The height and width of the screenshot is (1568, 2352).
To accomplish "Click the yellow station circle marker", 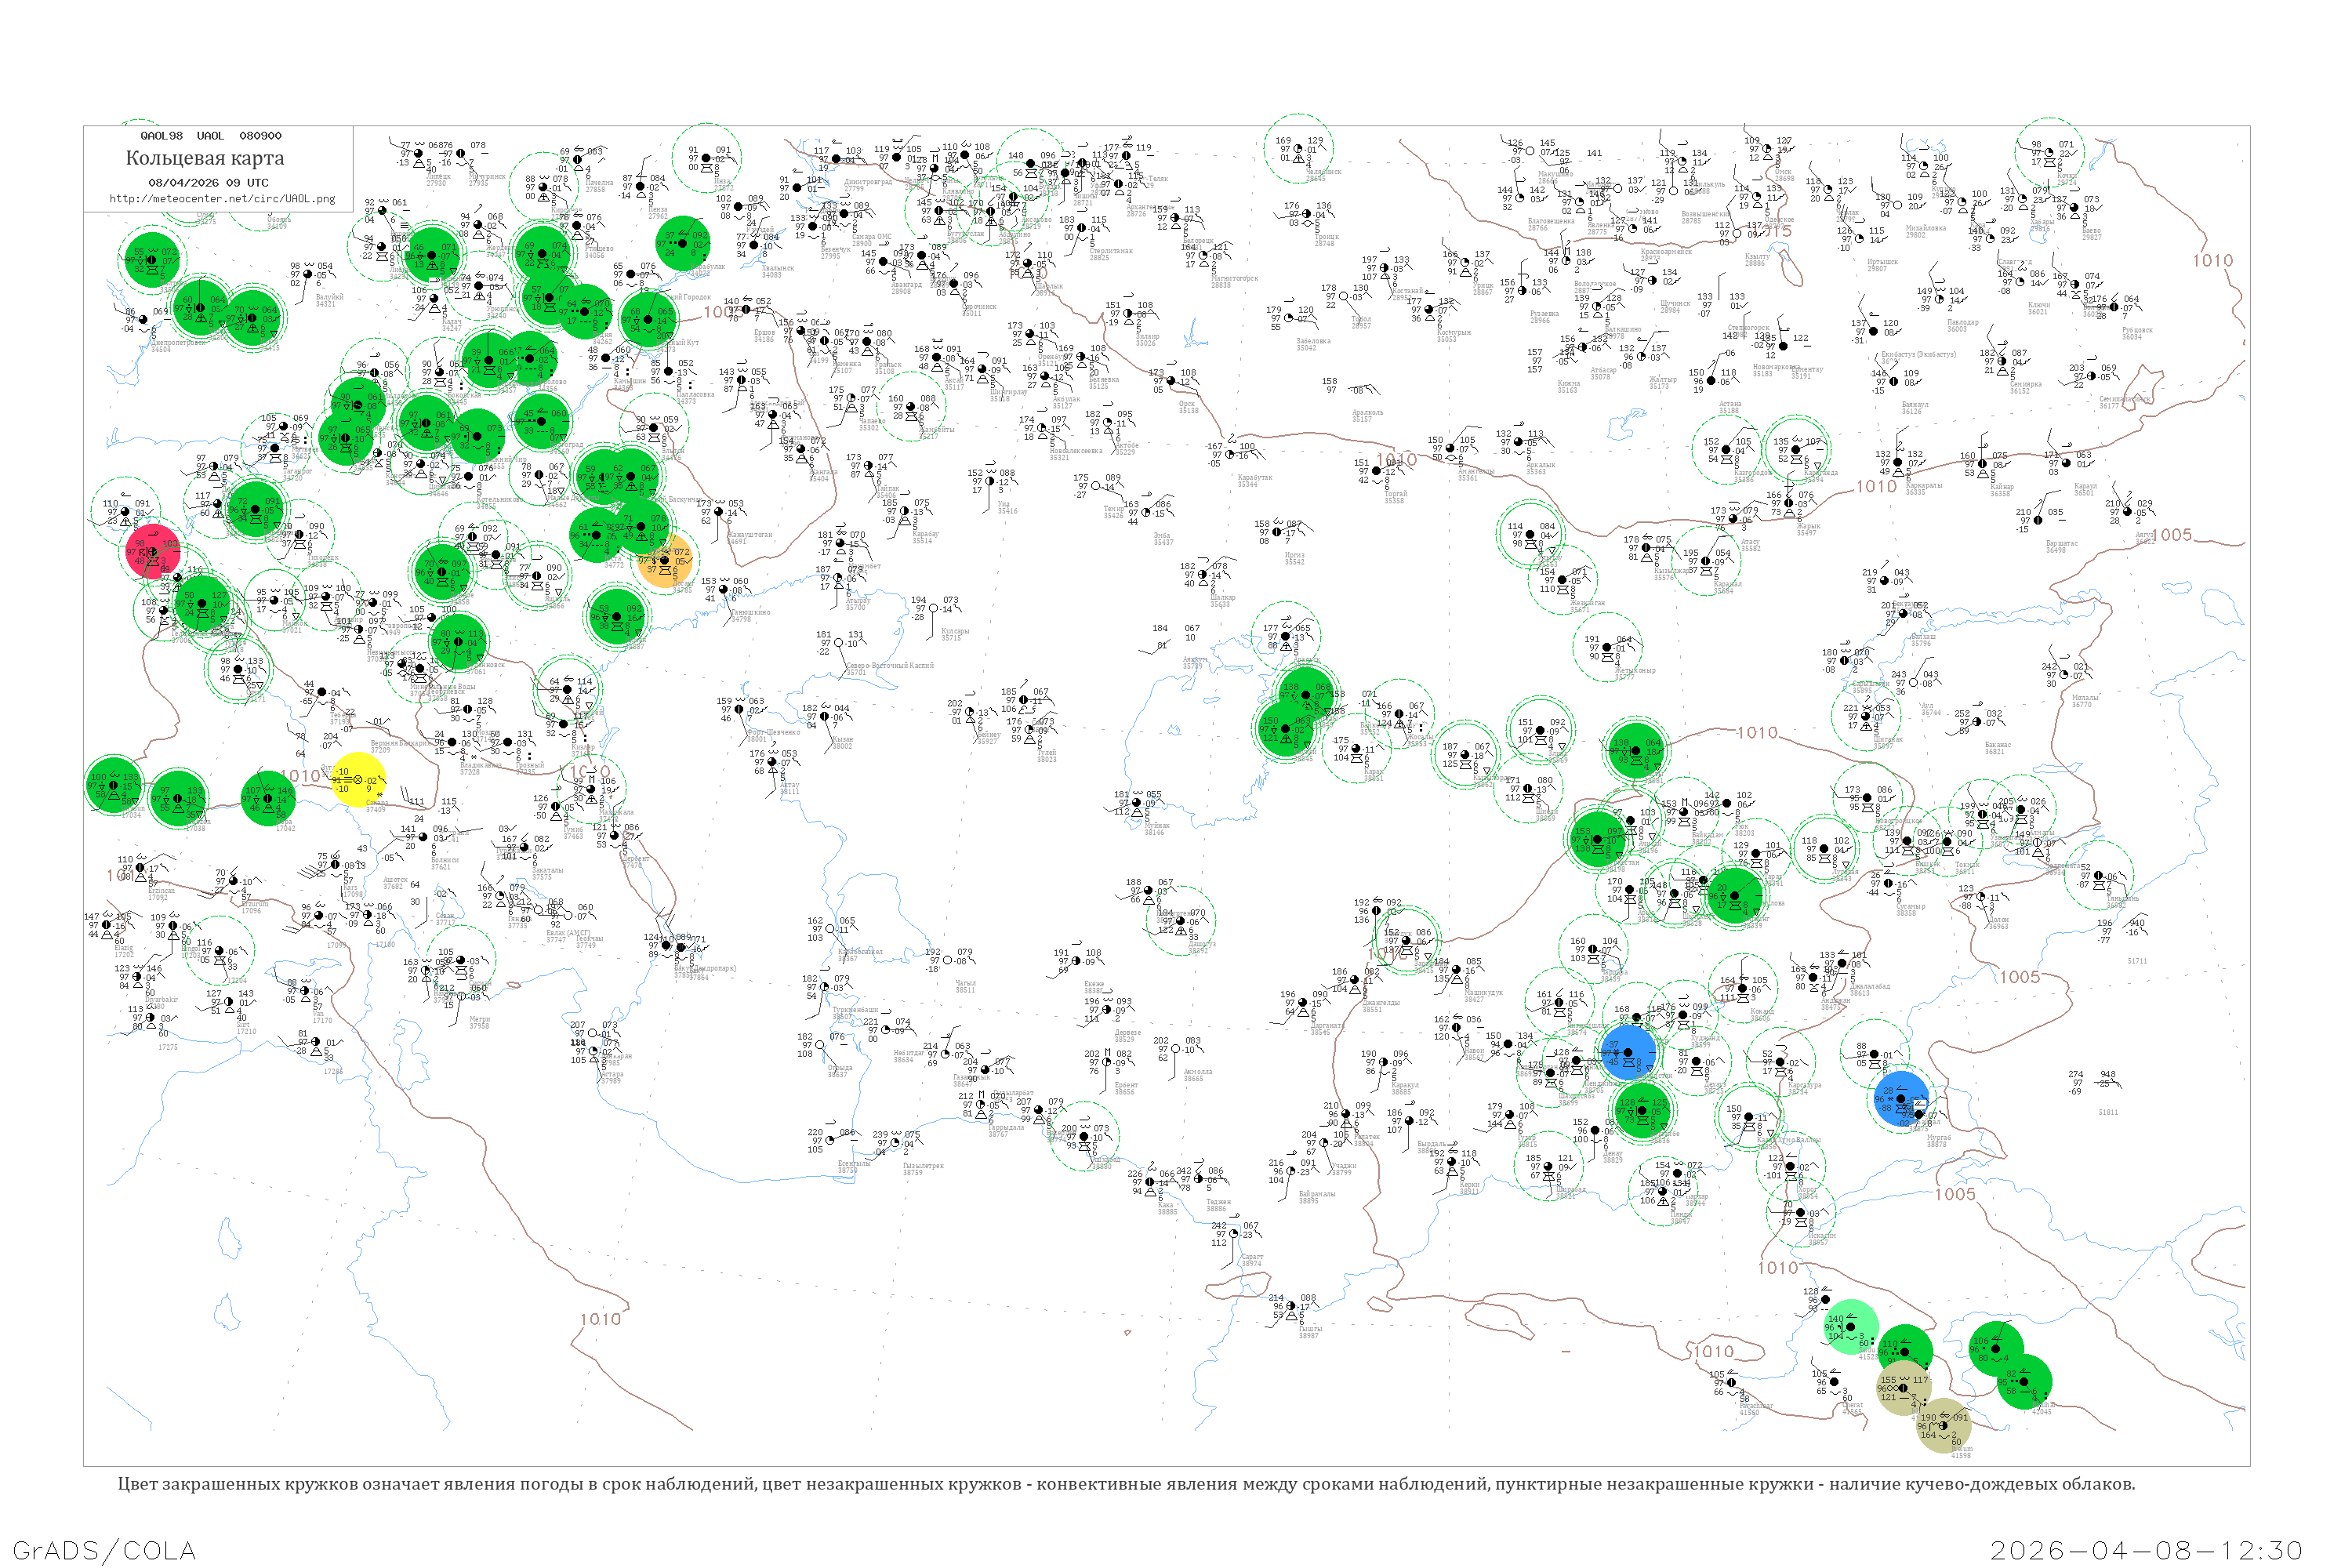I will (357, 780).
